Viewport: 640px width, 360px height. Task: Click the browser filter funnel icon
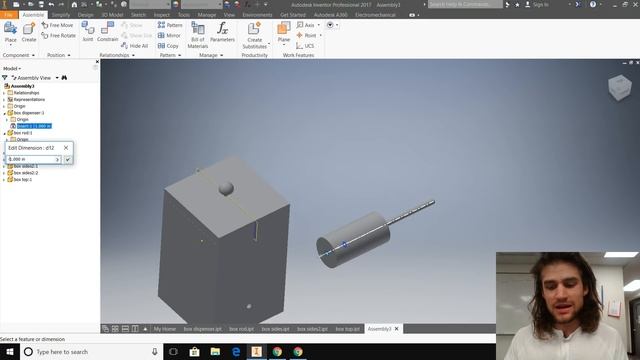(x=4, y=78)
